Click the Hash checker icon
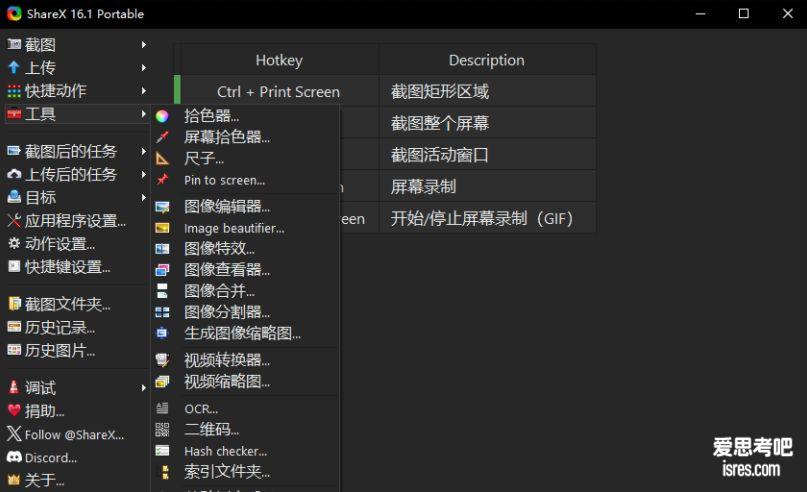 [162, 451]
